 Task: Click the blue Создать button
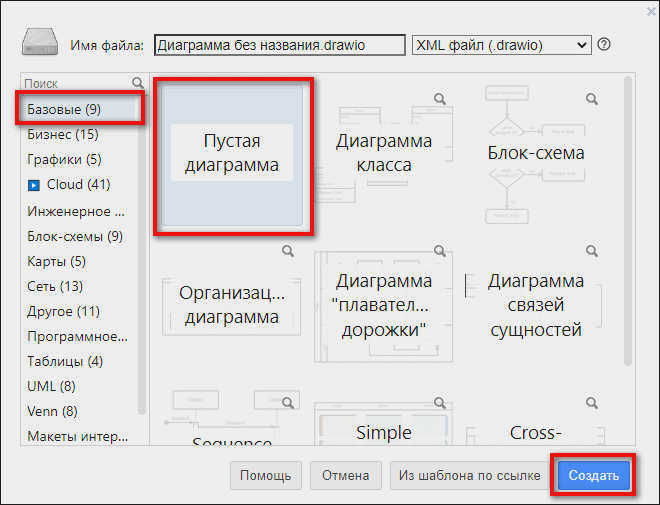593,476
